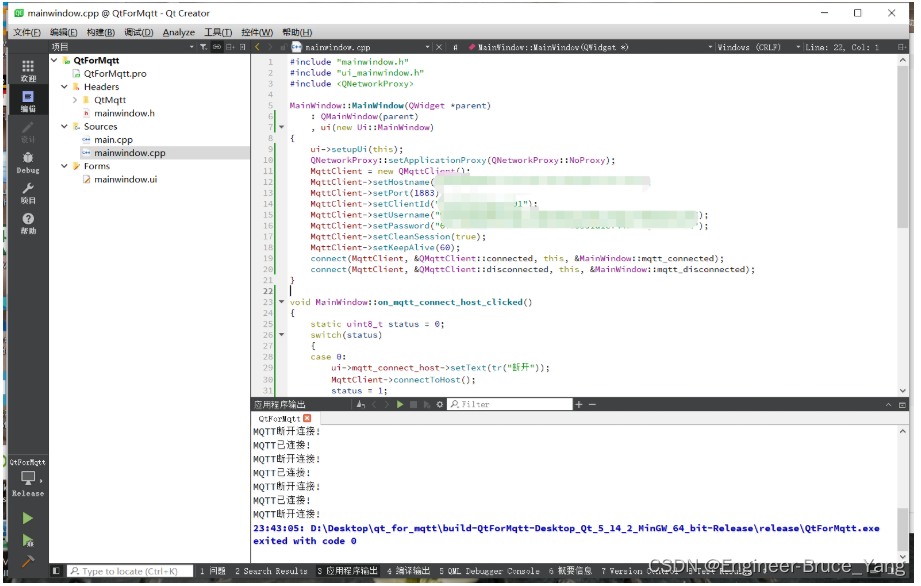The width and height of the screenshot is (921, 586).
Task: Zoom in application output text
Action: pos(579,405)
